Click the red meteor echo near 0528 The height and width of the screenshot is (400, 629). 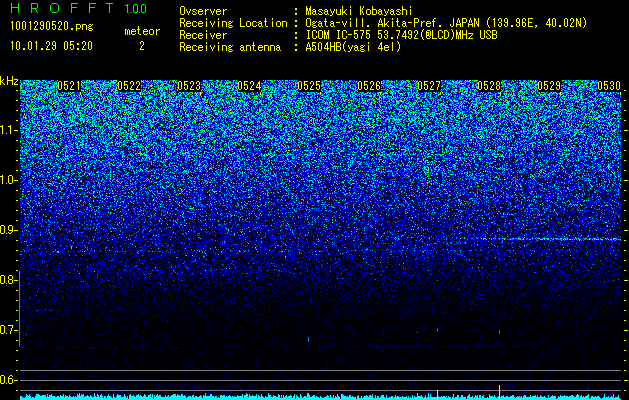coord(499,332)
